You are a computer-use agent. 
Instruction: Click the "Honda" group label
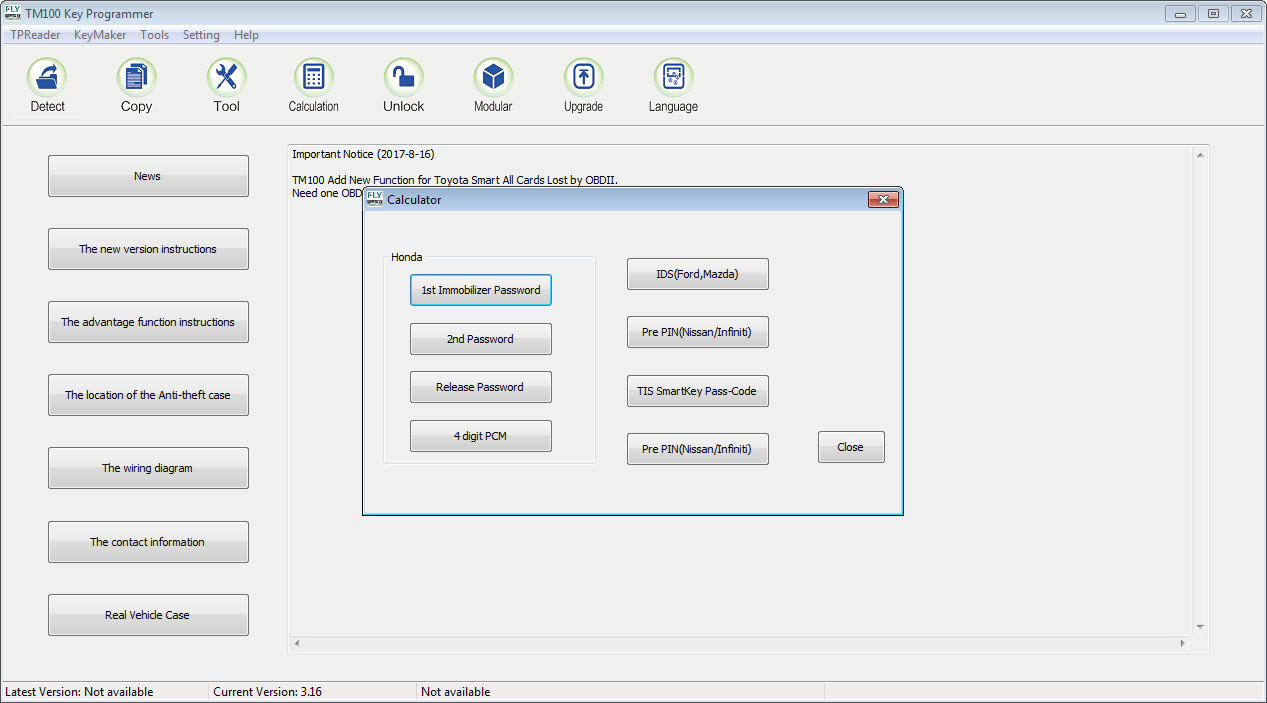407,257
